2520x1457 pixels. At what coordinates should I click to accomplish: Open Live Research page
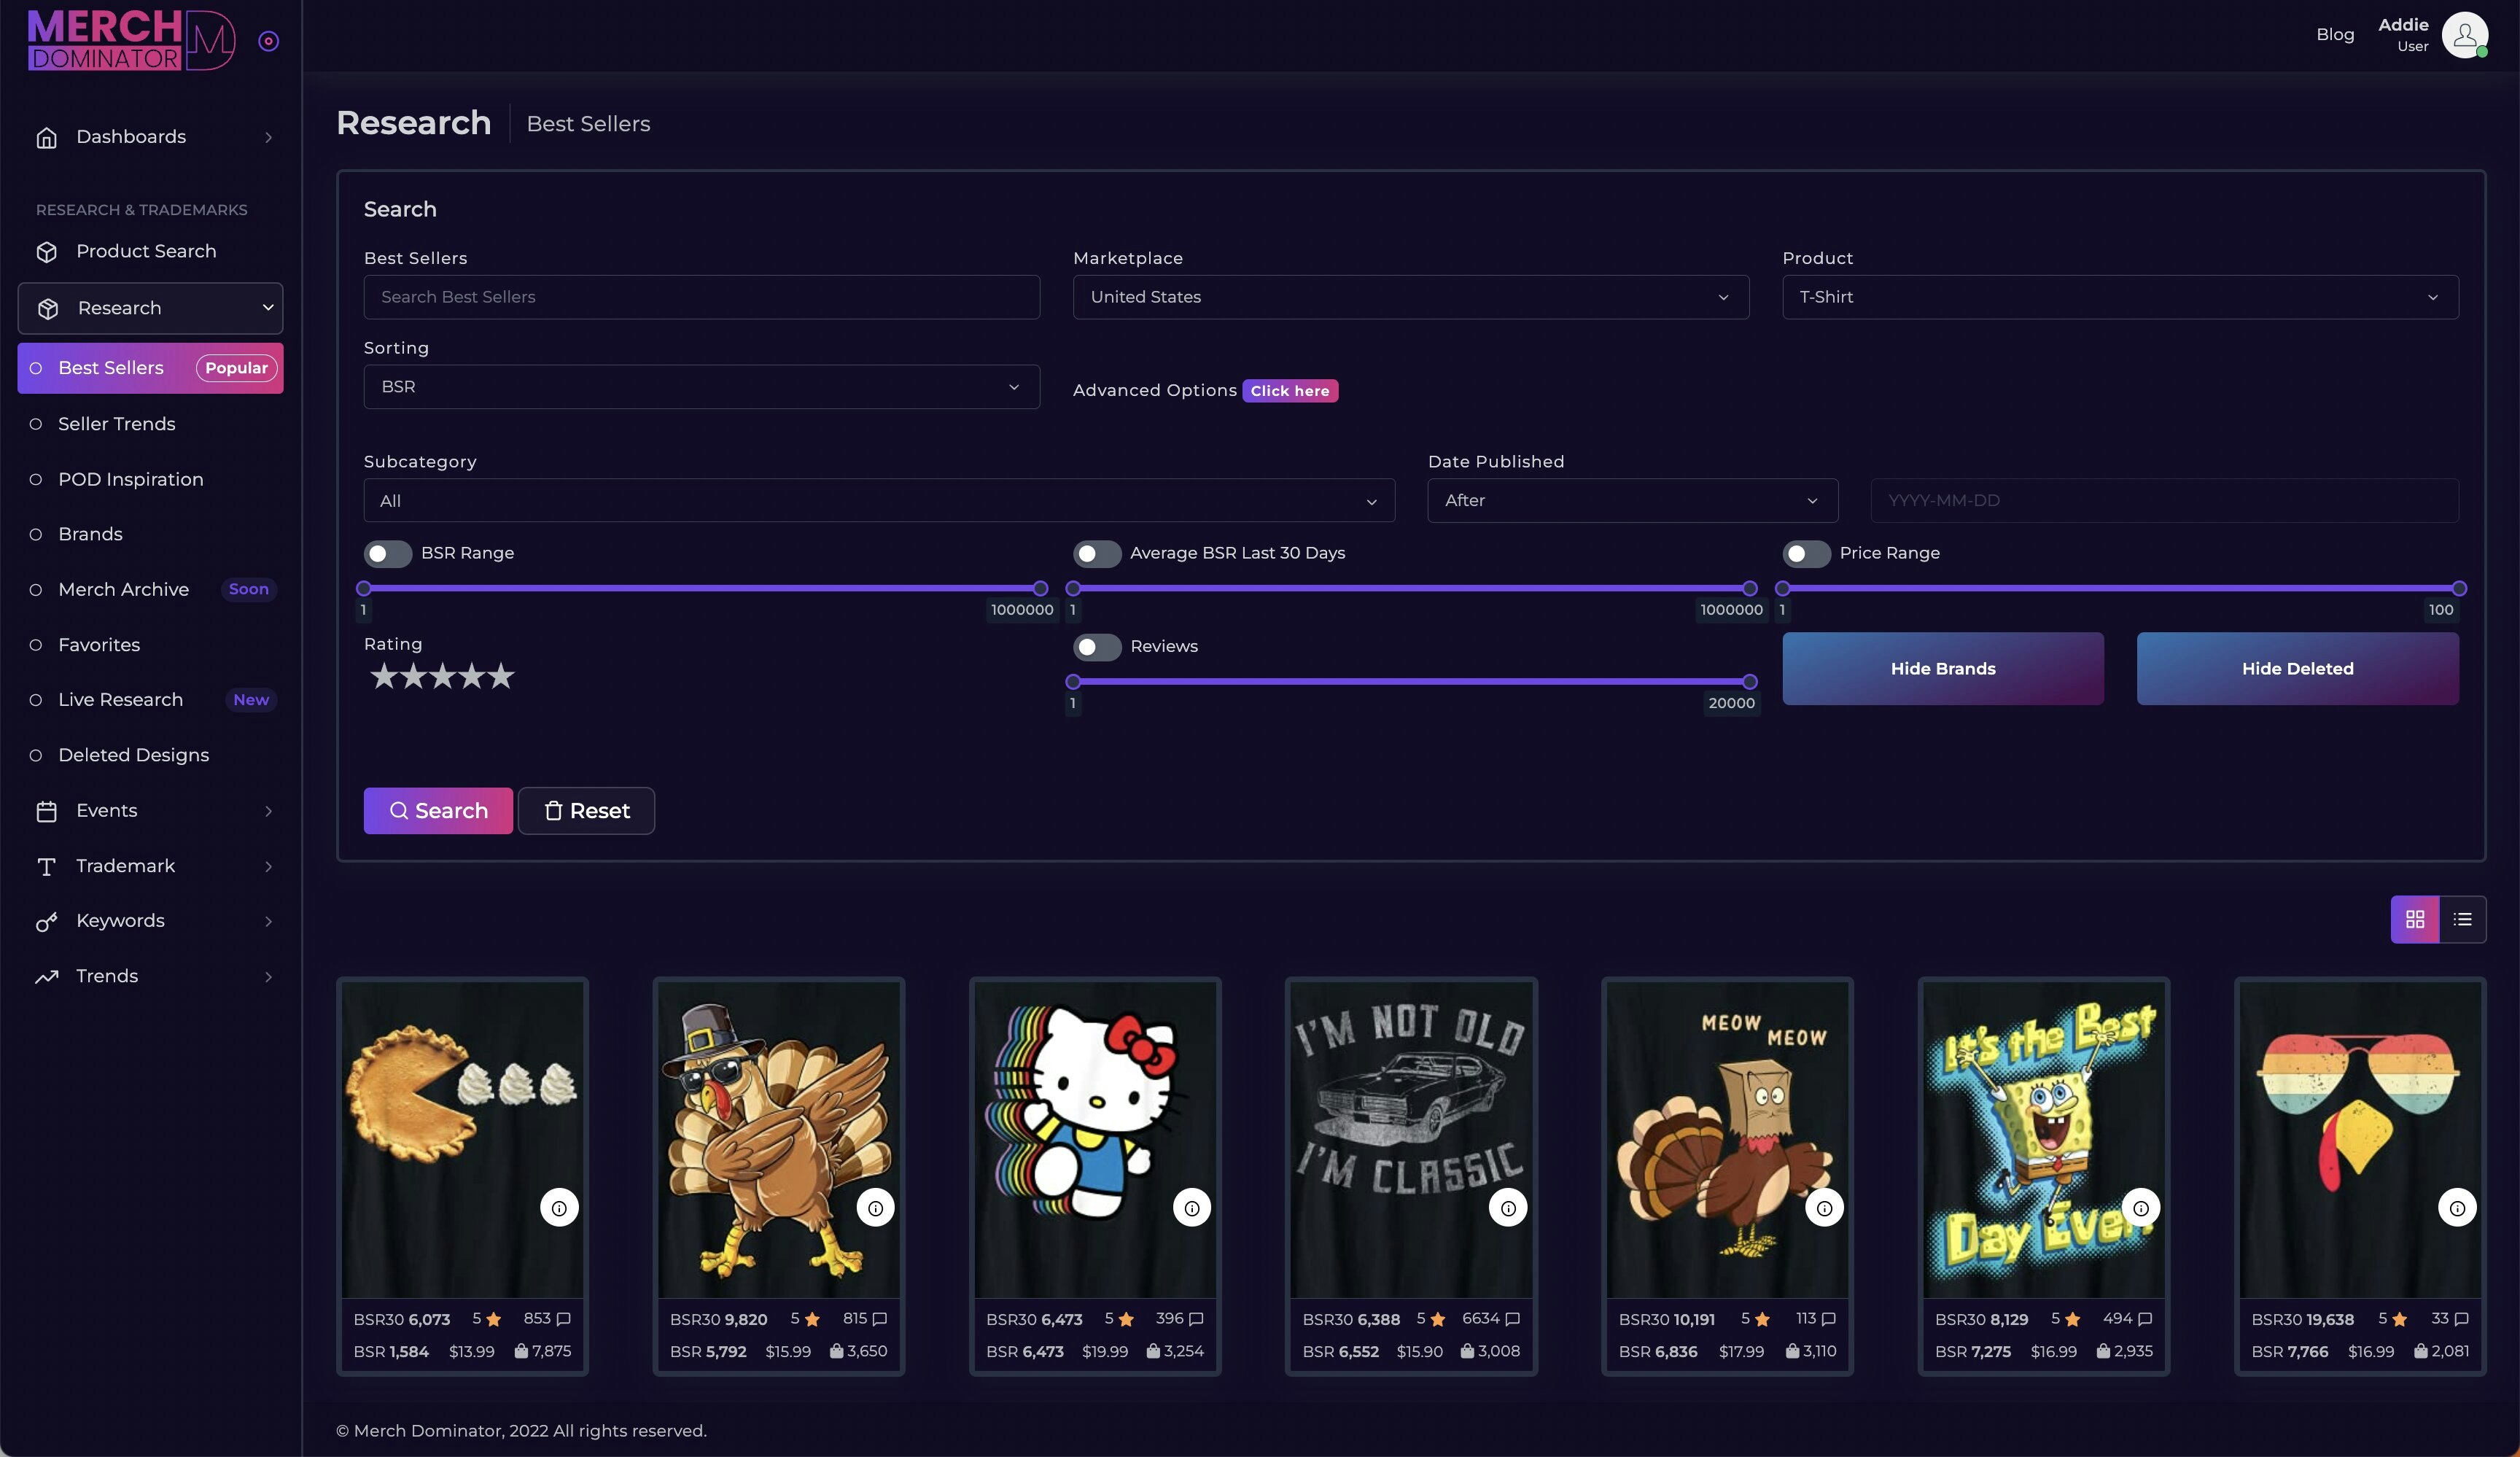(x=120, y=700)
